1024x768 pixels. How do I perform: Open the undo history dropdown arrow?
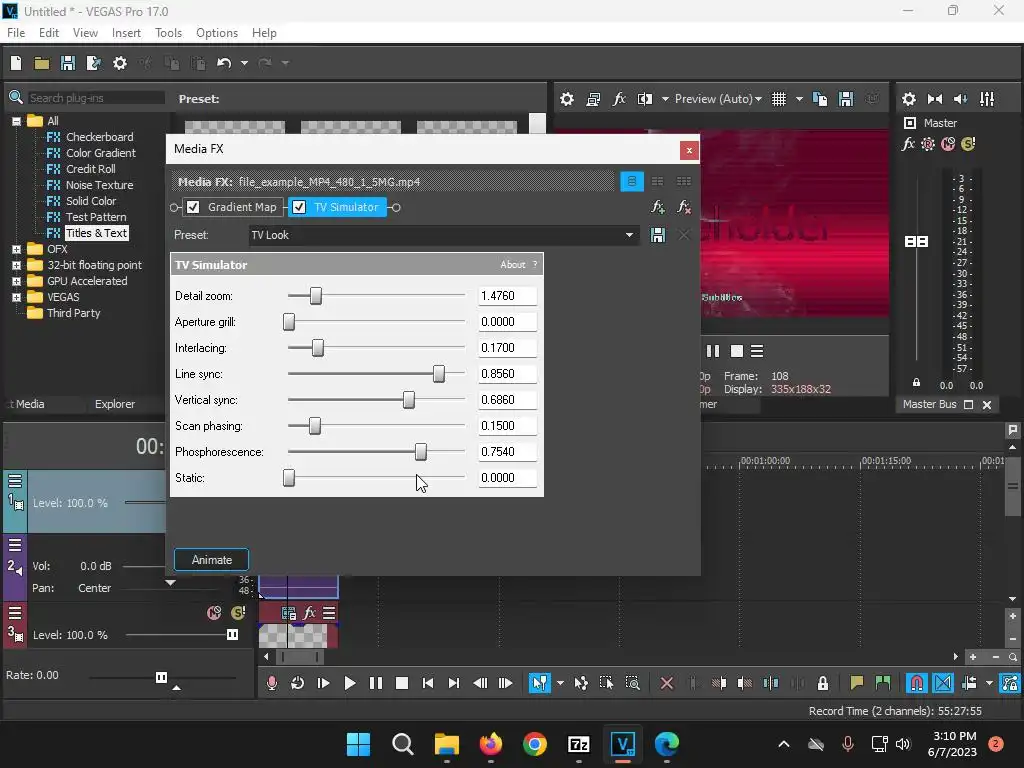244,63
